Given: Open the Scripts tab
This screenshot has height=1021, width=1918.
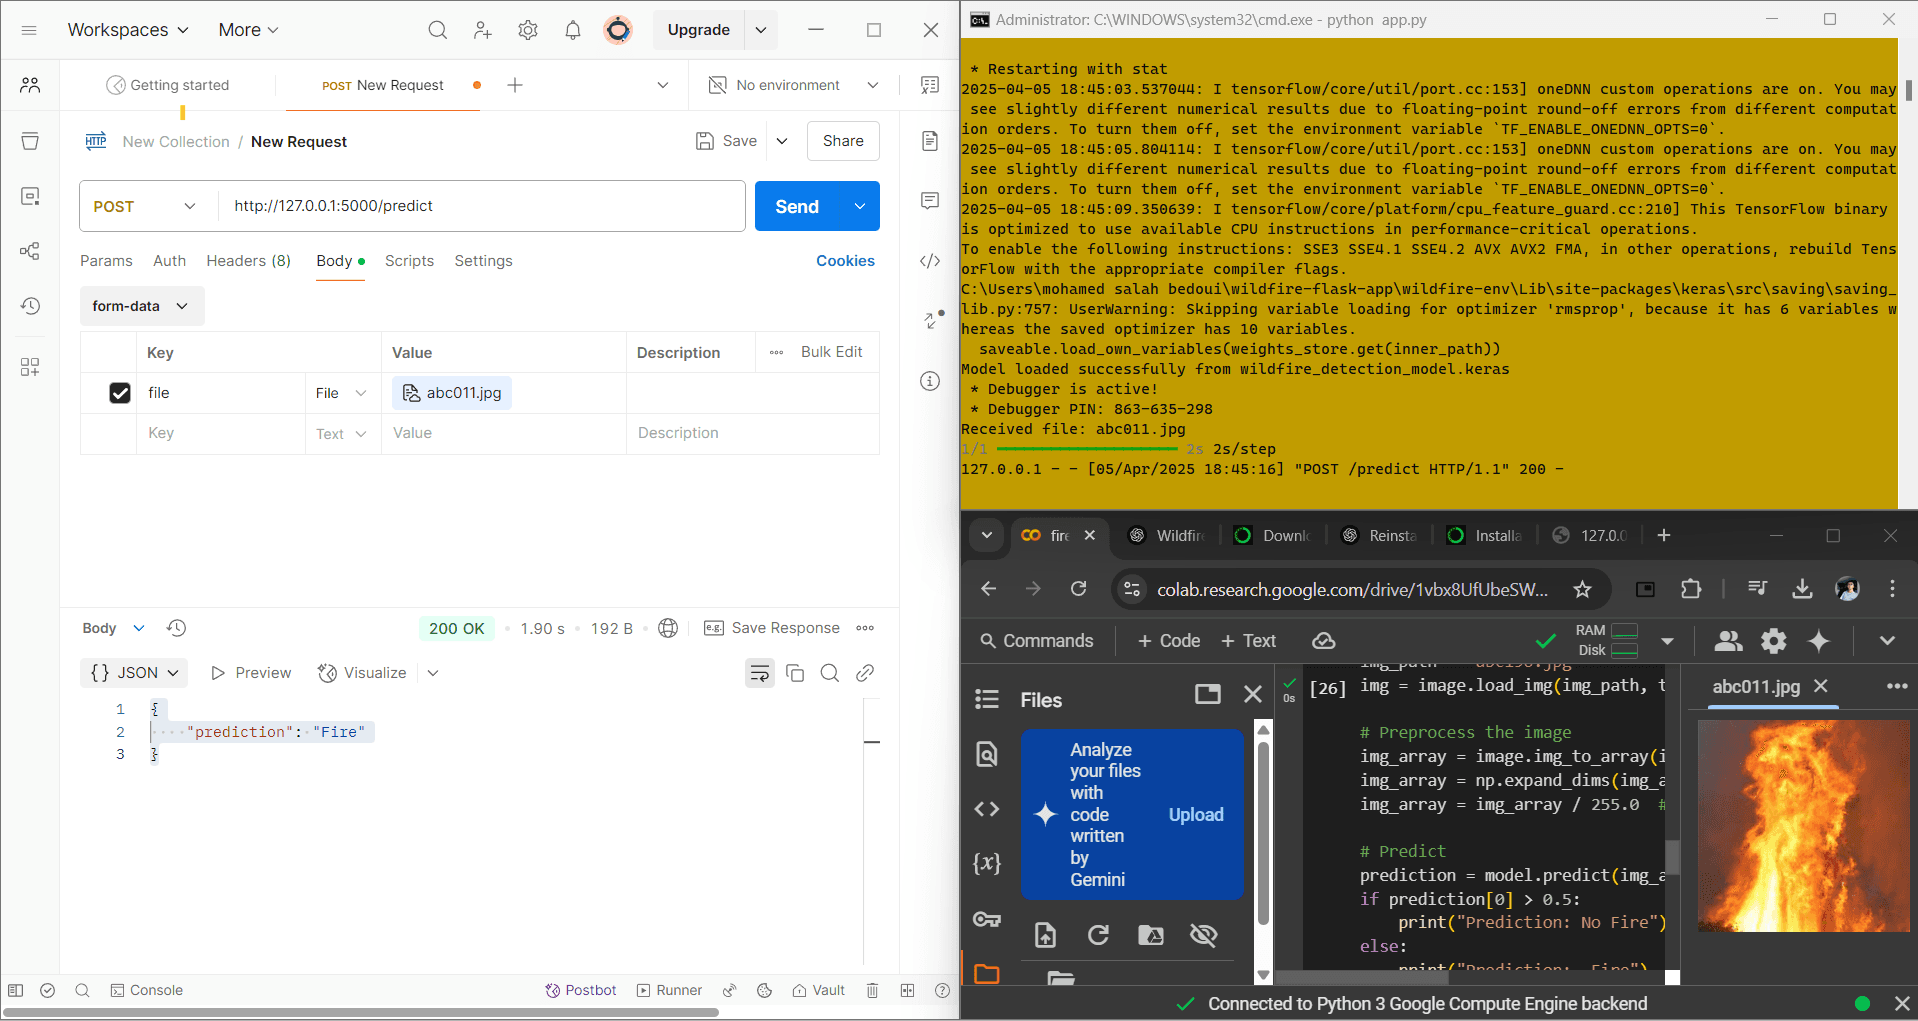Looking at the screenshot, I should [409, 261].
